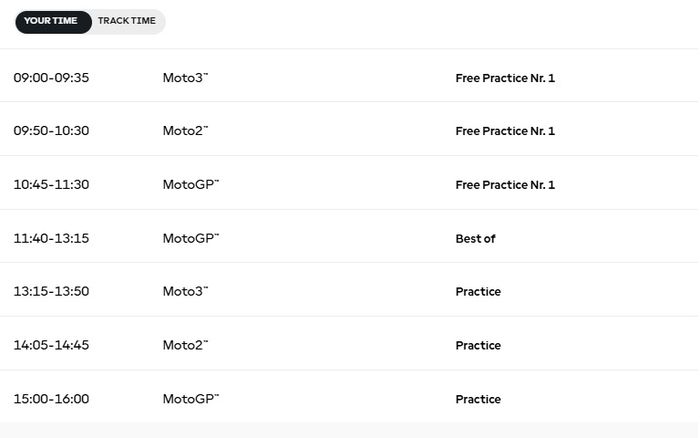Image resolution: width=700 pixels, height=438 pixels.
Task: Click MotoGP in the 11:40 row
Action: click(190, 238)
